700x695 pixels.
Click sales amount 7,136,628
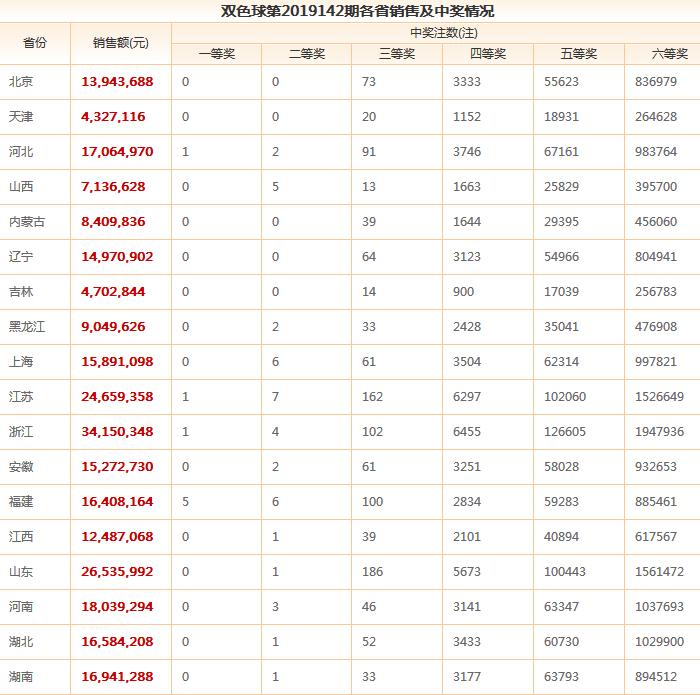click(113, 187)
